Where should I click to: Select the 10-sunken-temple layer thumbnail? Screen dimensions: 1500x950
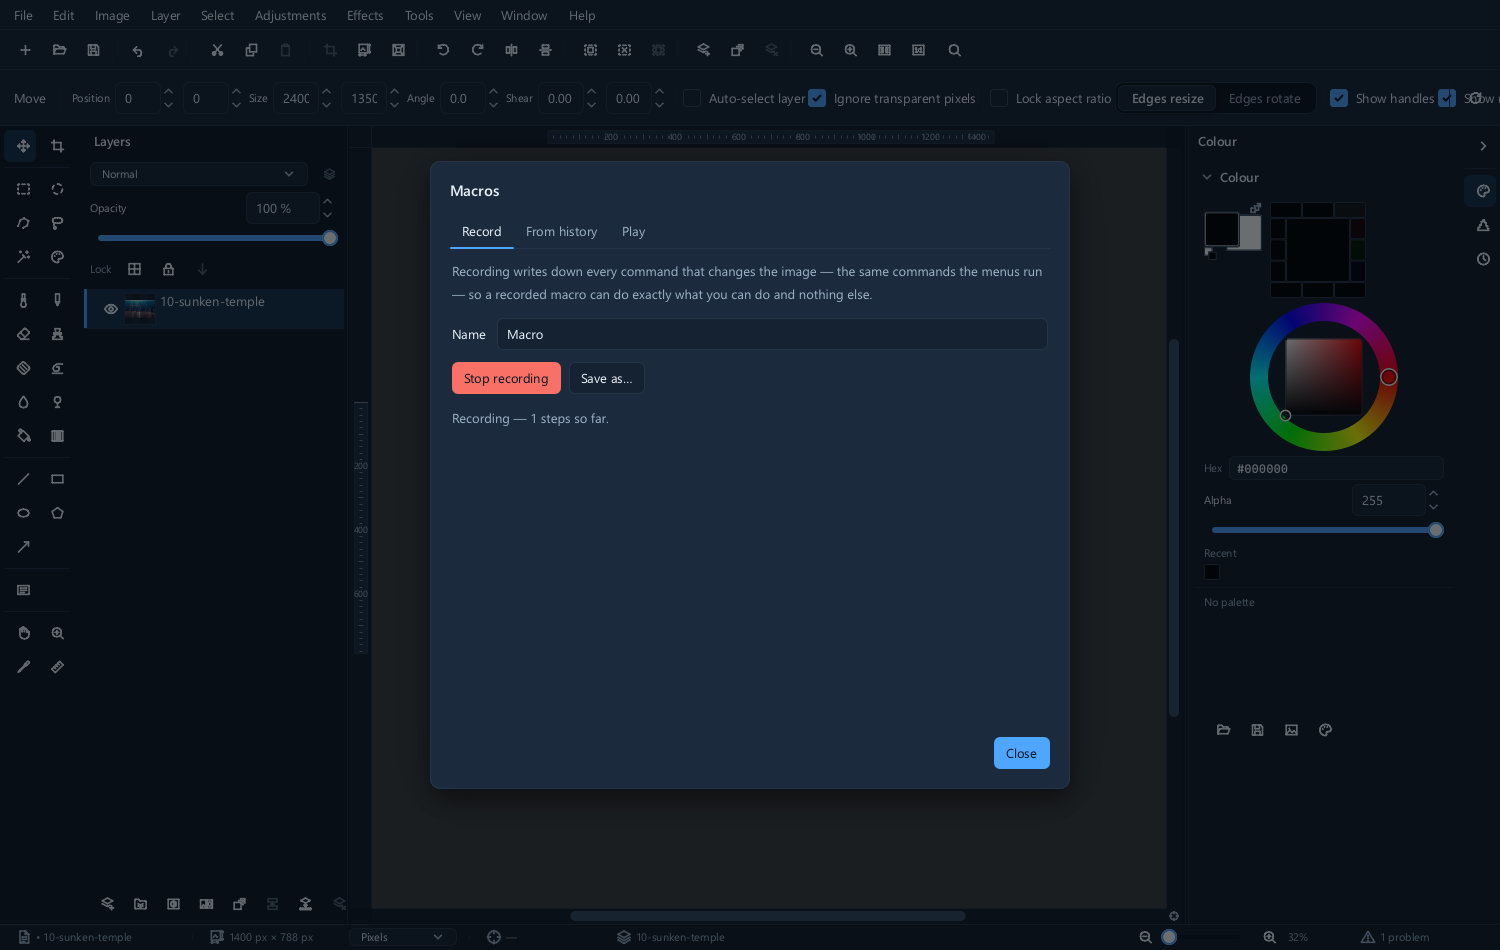point(140,309)
